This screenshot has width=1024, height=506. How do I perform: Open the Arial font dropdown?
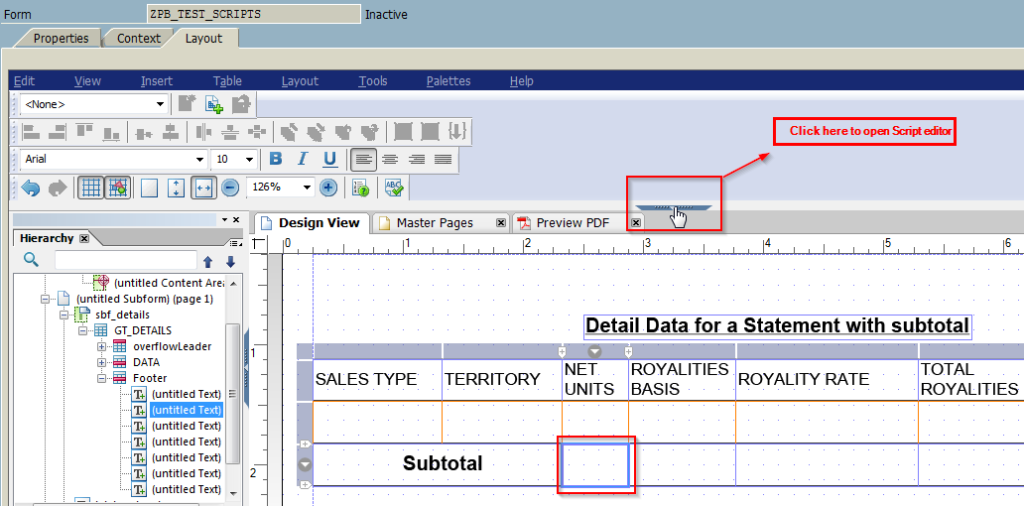[x=200, y=159]
